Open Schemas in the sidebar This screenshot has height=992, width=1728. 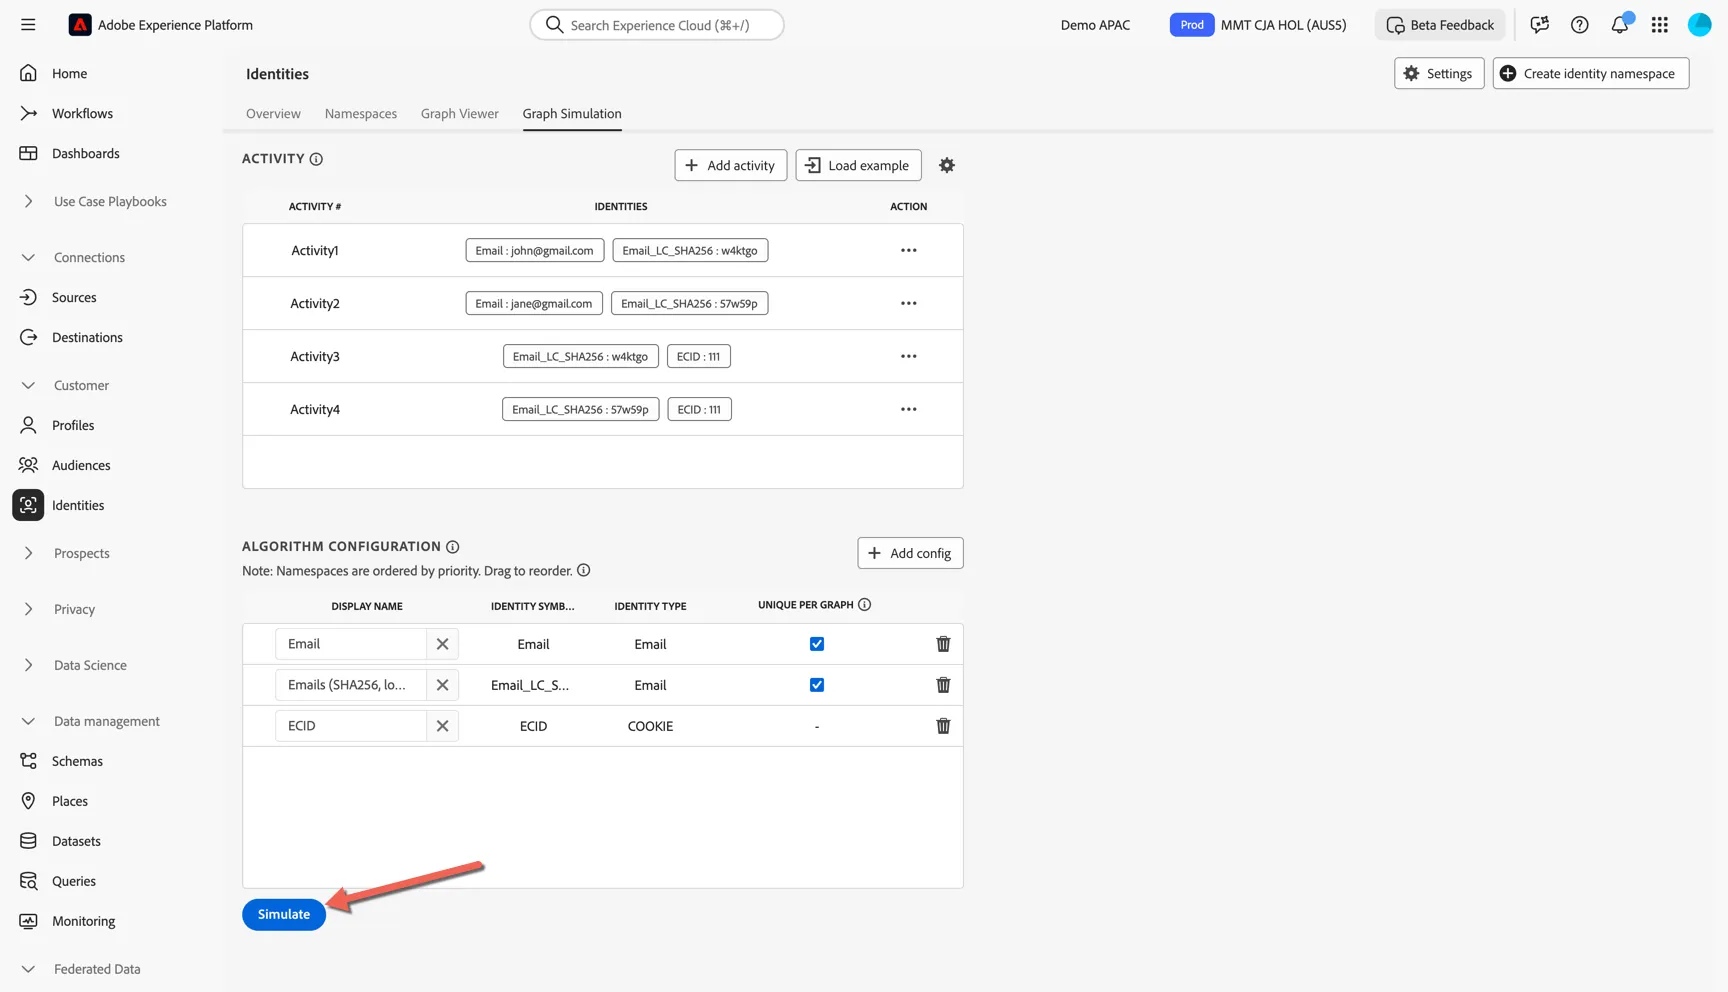[x=77, y=761]
